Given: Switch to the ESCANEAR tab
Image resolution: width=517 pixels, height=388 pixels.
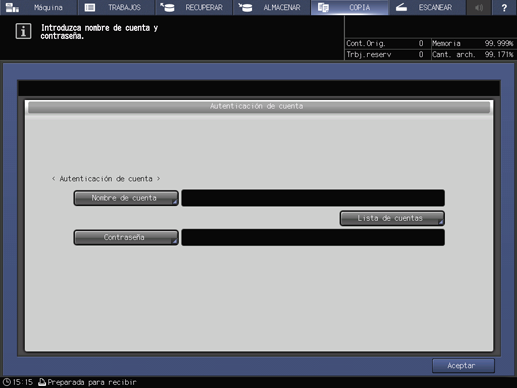Looking at the screenshot, I should tap(427, 7).
